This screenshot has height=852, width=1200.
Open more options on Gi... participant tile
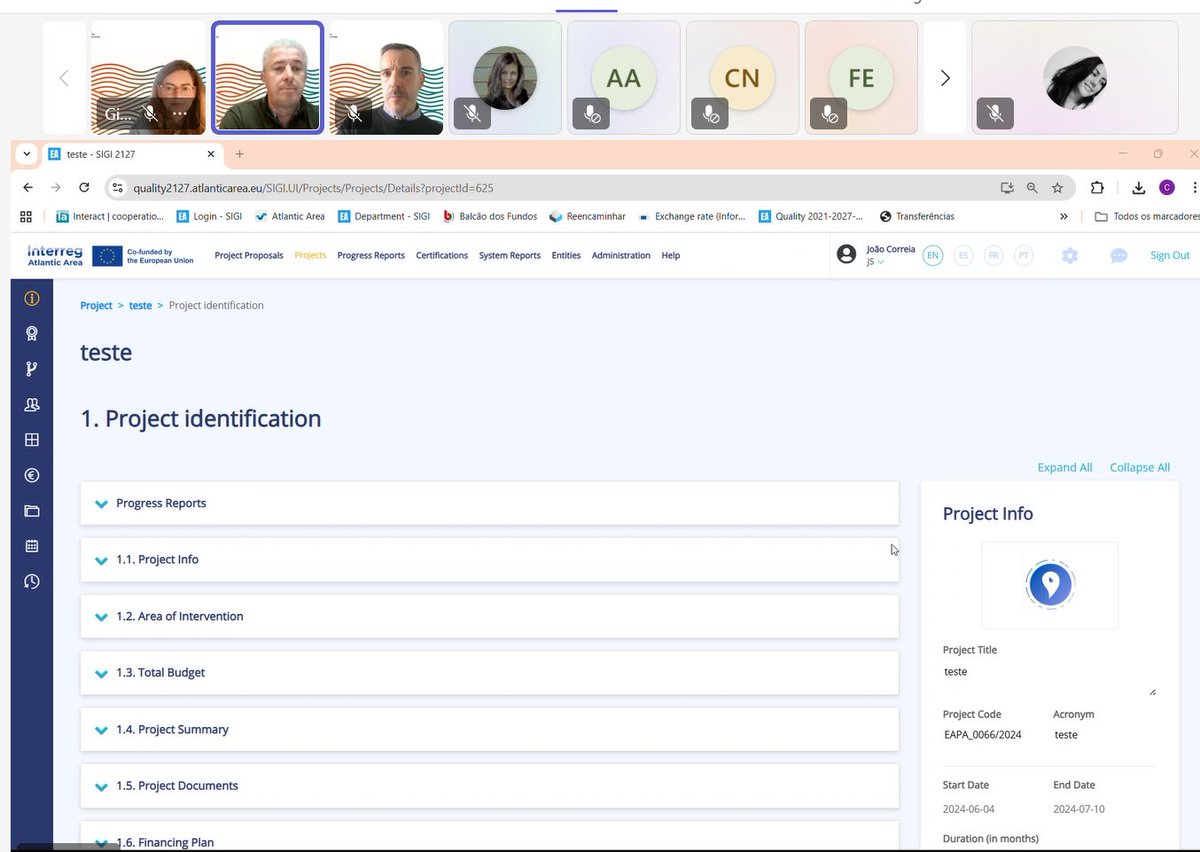pyautogui.click(x=180, y=114)
